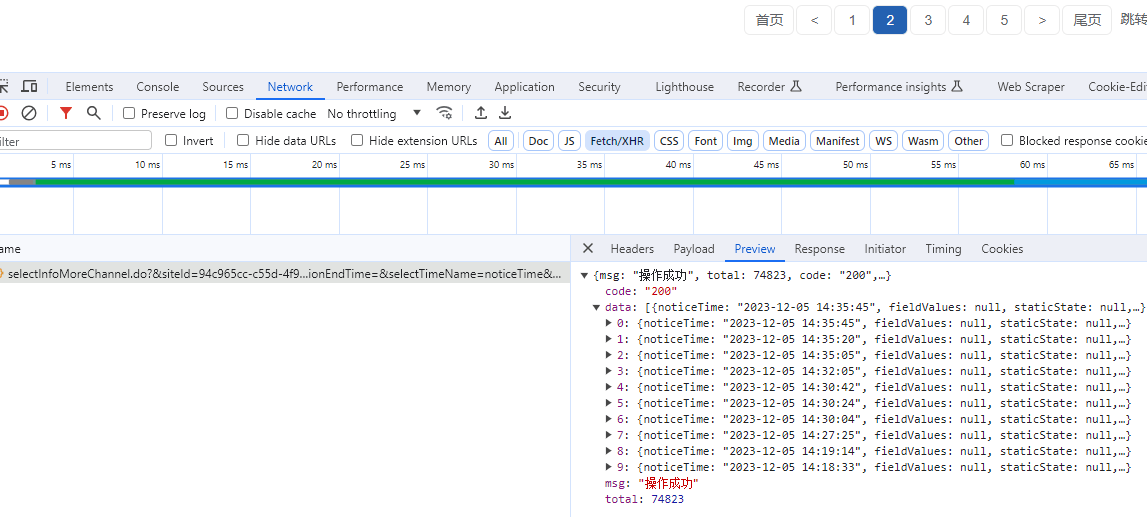Switch to the Console tab
Screen dimensions: 1147x517
pyautogui.click(x=157, y=87)
